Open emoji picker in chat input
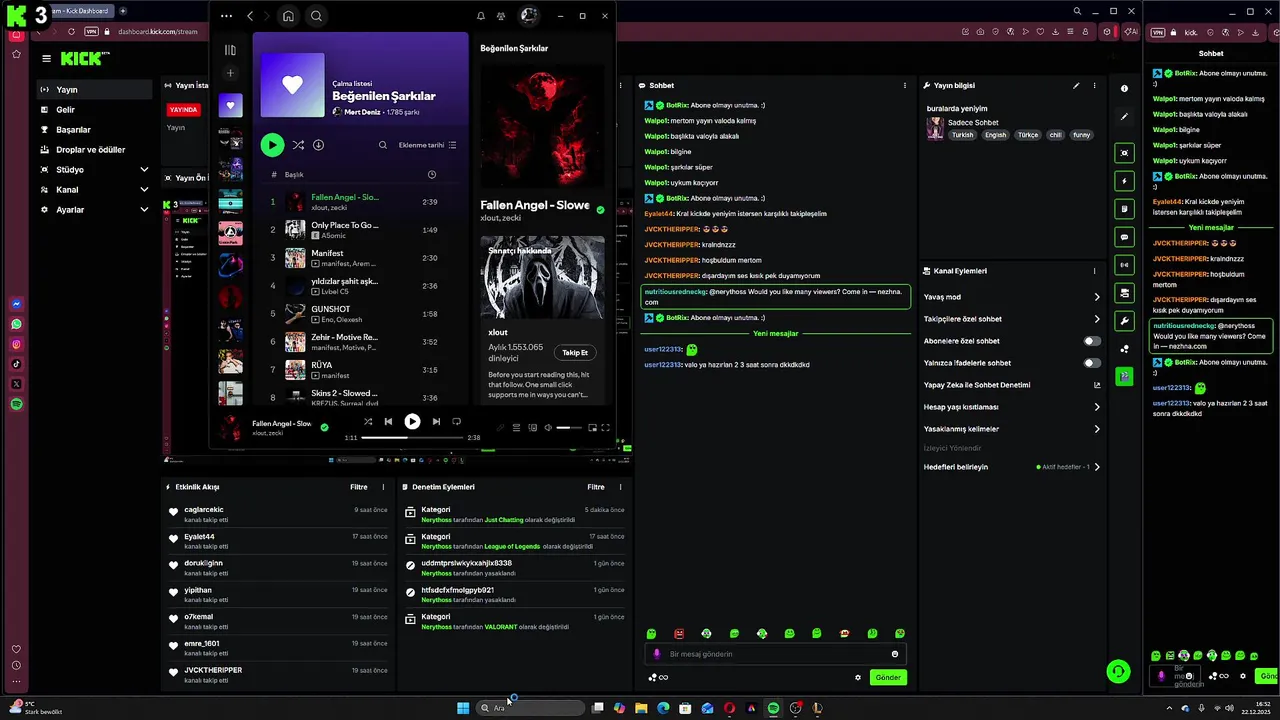This screenshot has height=720, width=1280. pos(895,654)
